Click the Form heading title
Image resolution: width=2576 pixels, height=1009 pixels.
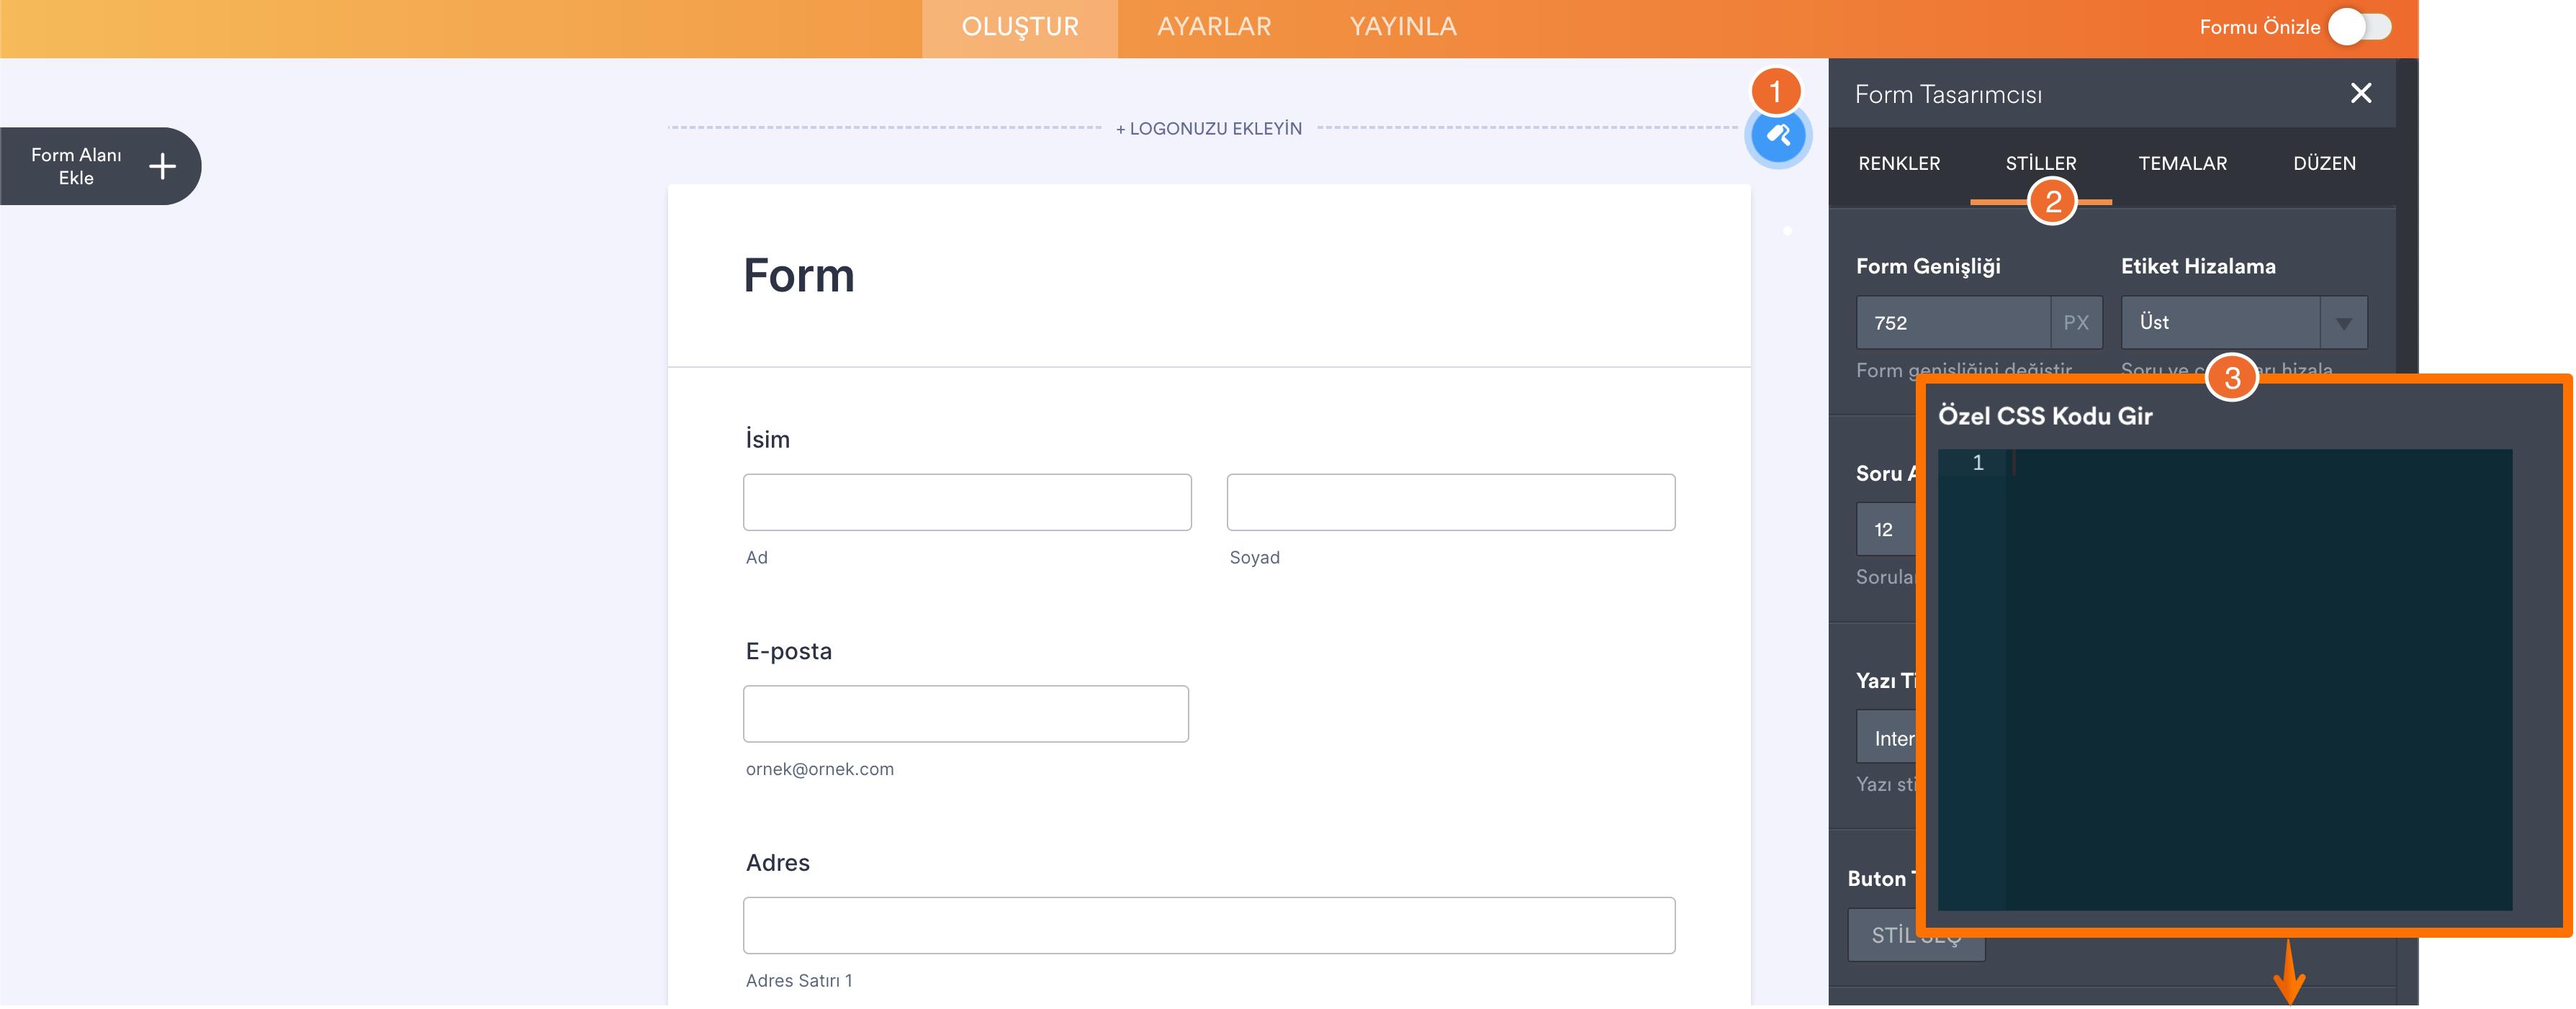point(798,276)
